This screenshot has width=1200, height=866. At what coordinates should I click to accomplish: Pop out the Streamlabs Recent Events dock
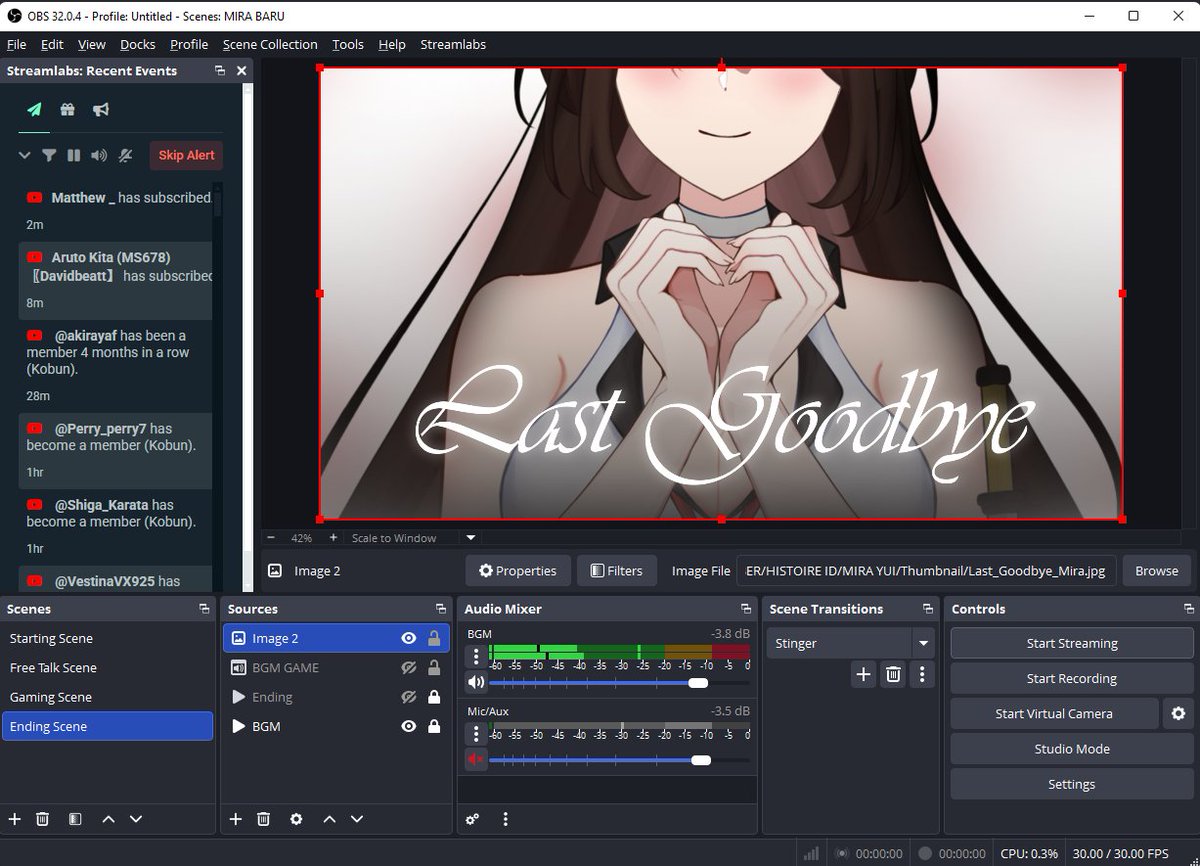[220, 71]
